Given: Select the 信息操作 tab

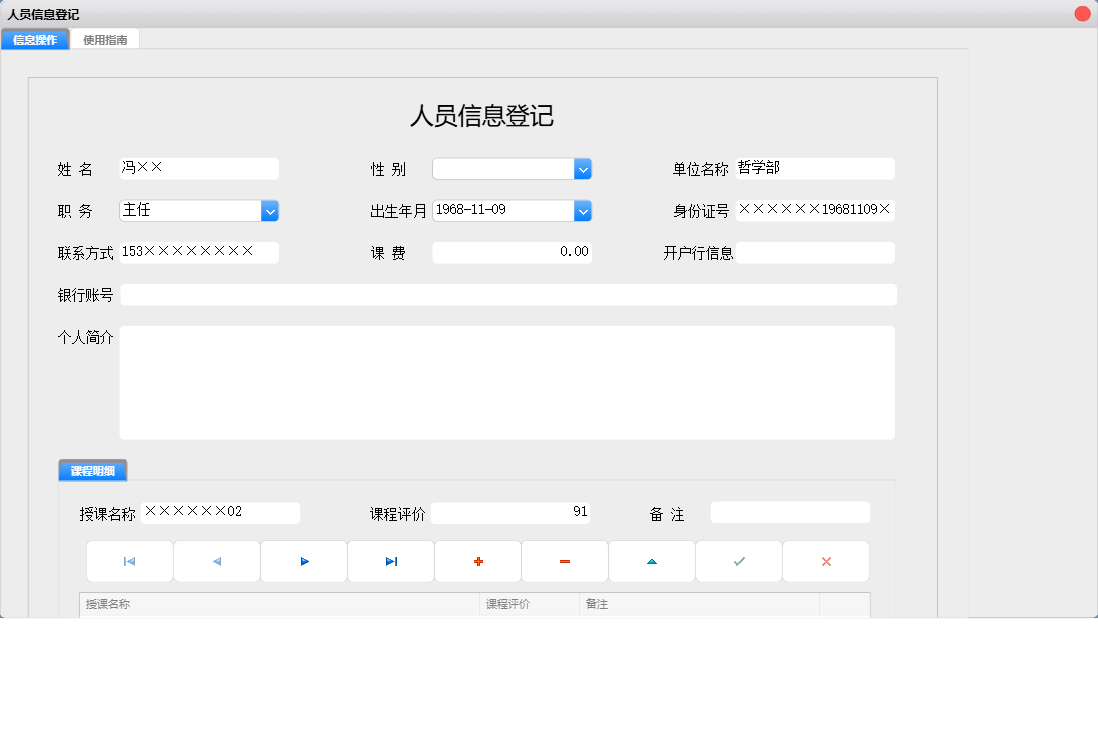Looking at the screenshot, I should tap(35, 39).
